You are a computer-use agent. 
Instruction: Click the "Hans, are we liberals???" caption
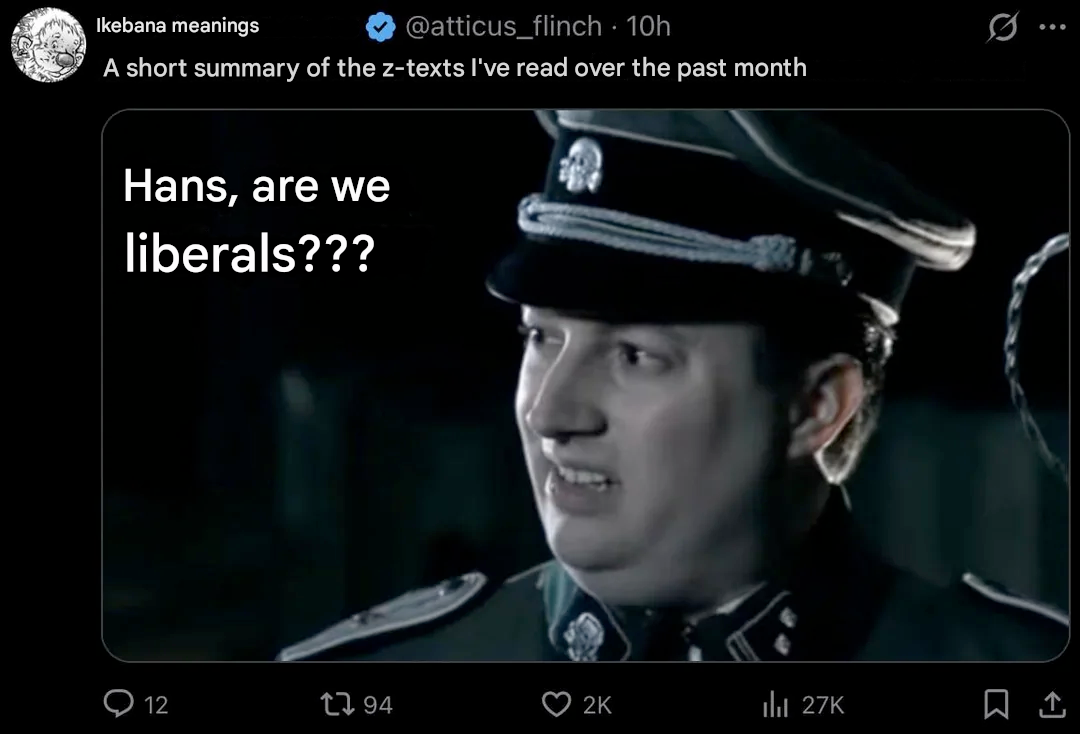click(x=256, y=220)
